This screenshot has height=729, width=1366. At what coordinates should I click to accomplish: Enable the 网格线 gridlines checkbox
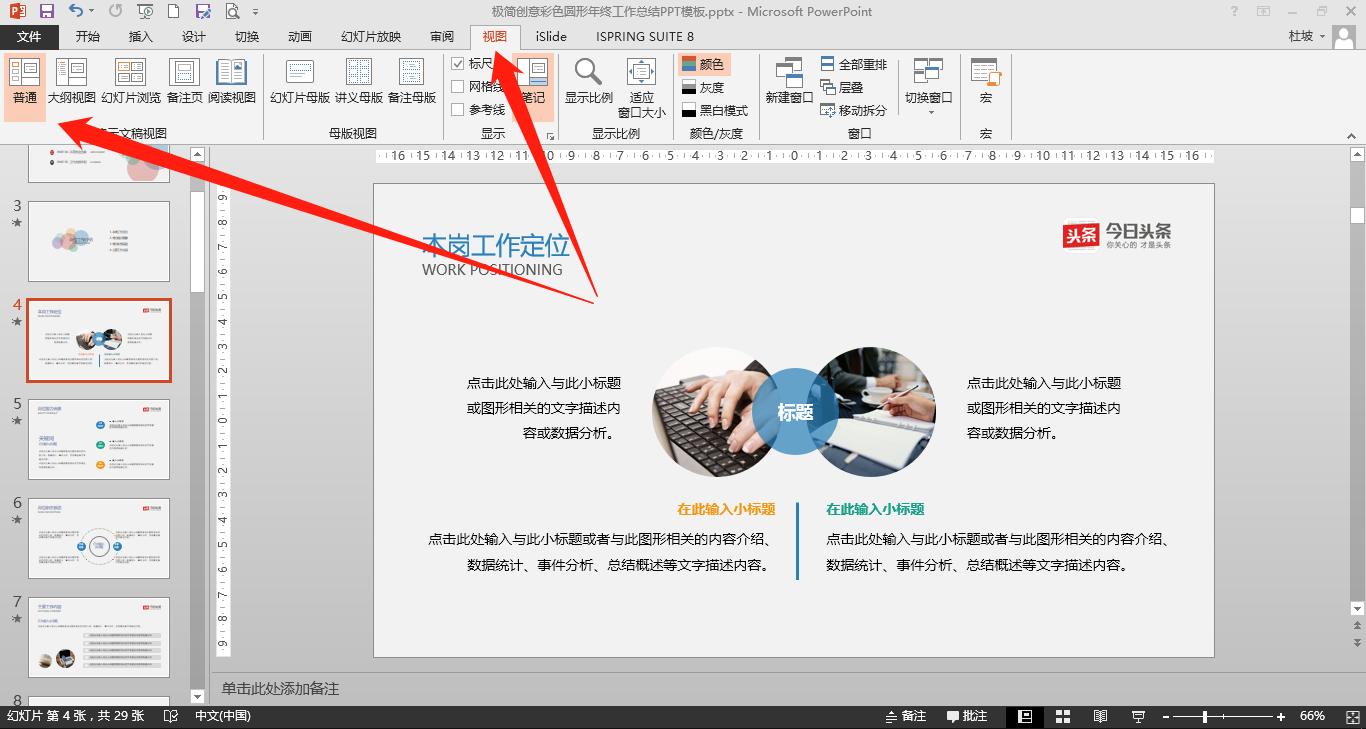click(458, 87)
